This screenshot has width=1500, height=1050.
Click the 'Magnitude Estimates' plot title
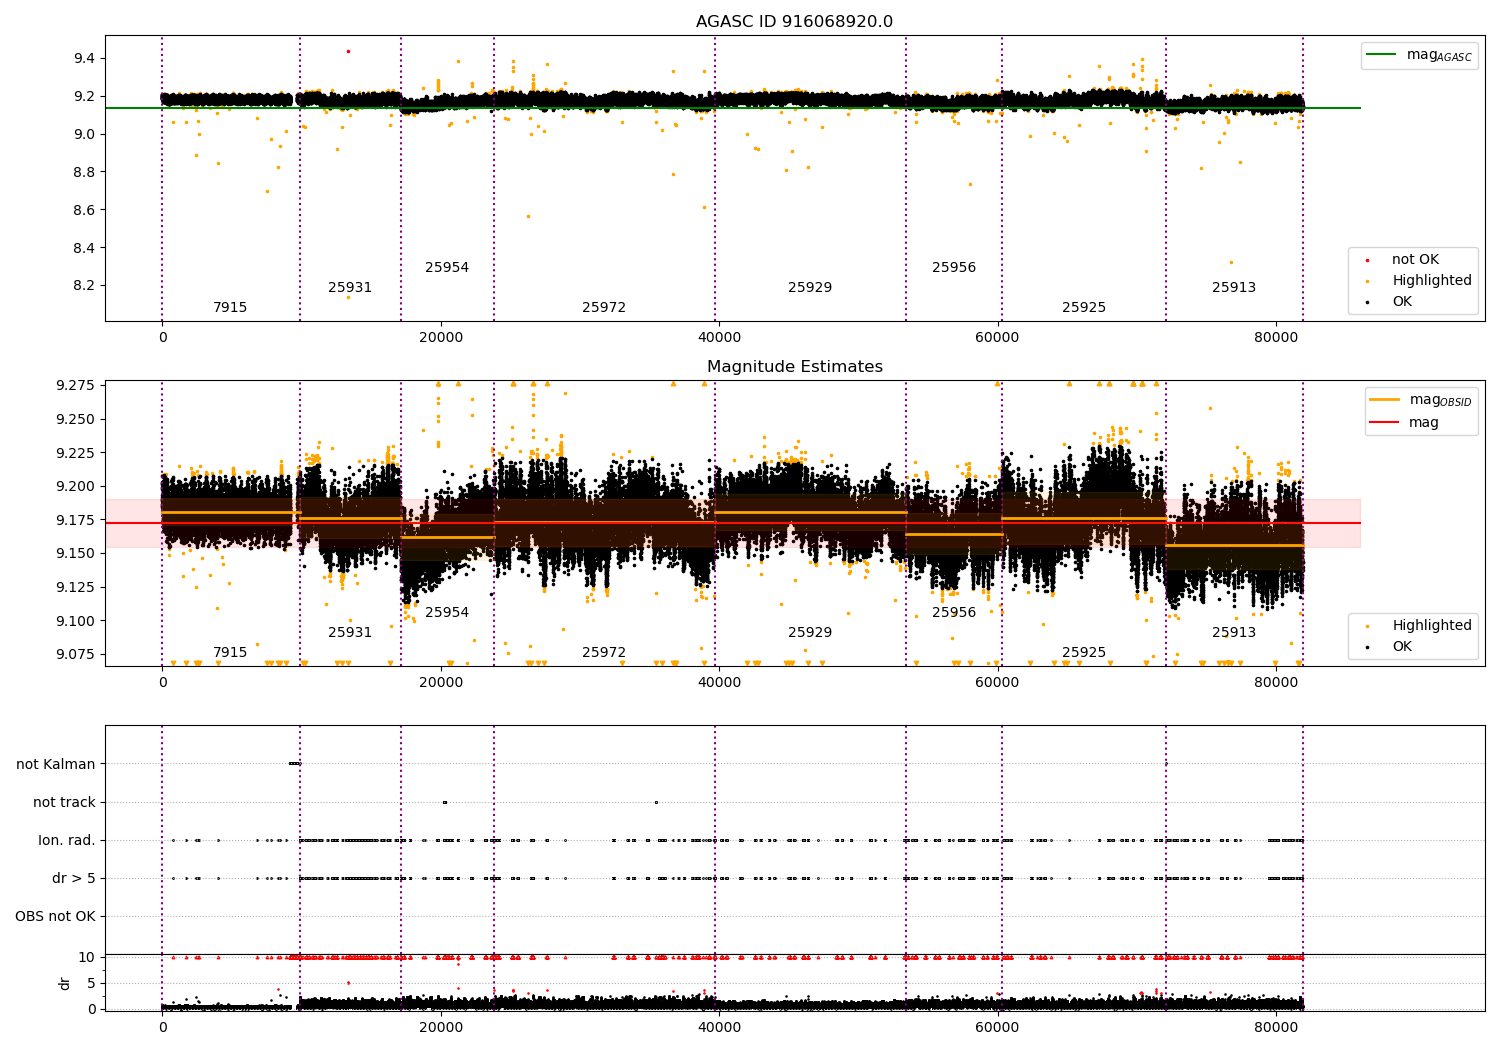(x=794, y=367)
